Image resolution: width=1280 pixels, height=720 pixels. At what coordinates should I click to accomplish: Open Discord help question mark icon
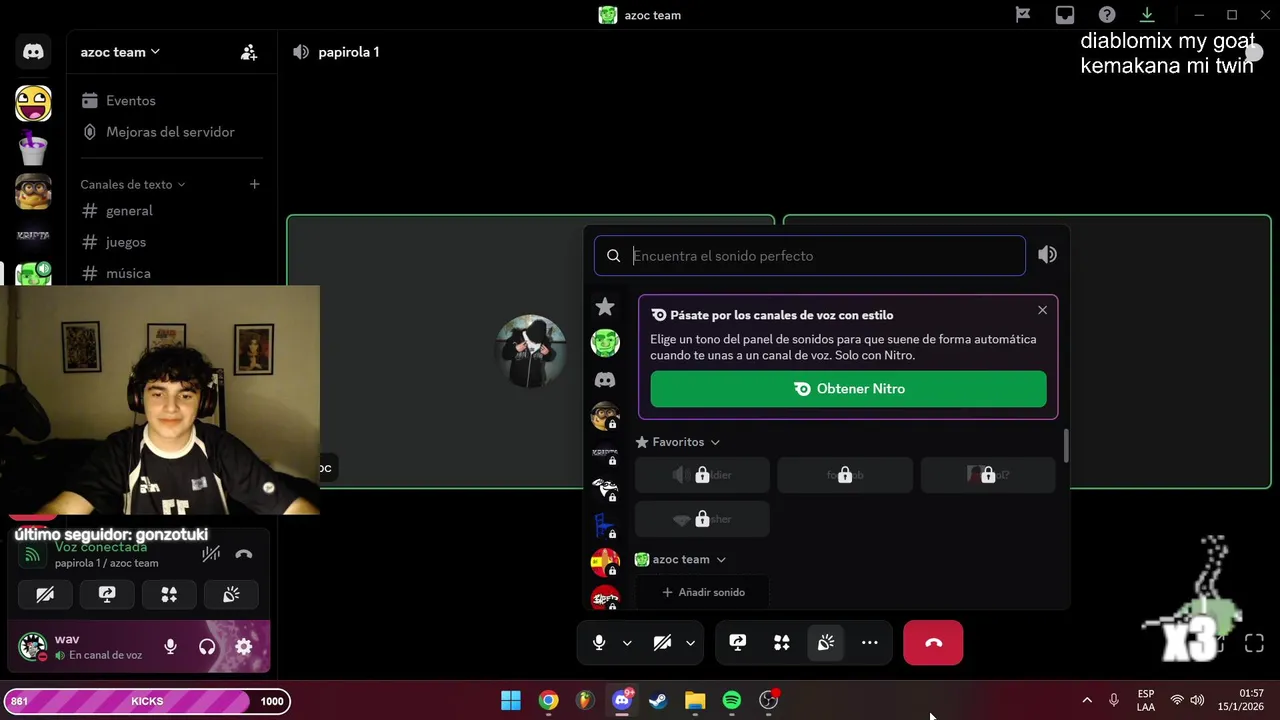1107,15
